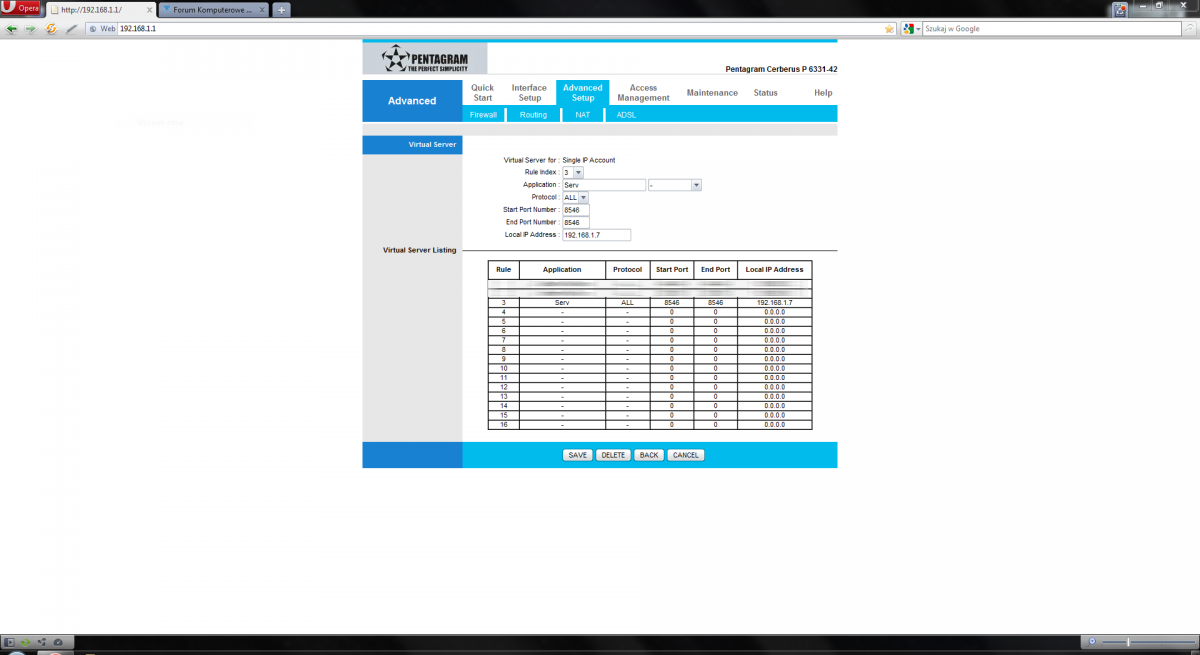Click the Pentagram logo
The width and height of the screenshot is (1200, 655).
tap(425, 59)
